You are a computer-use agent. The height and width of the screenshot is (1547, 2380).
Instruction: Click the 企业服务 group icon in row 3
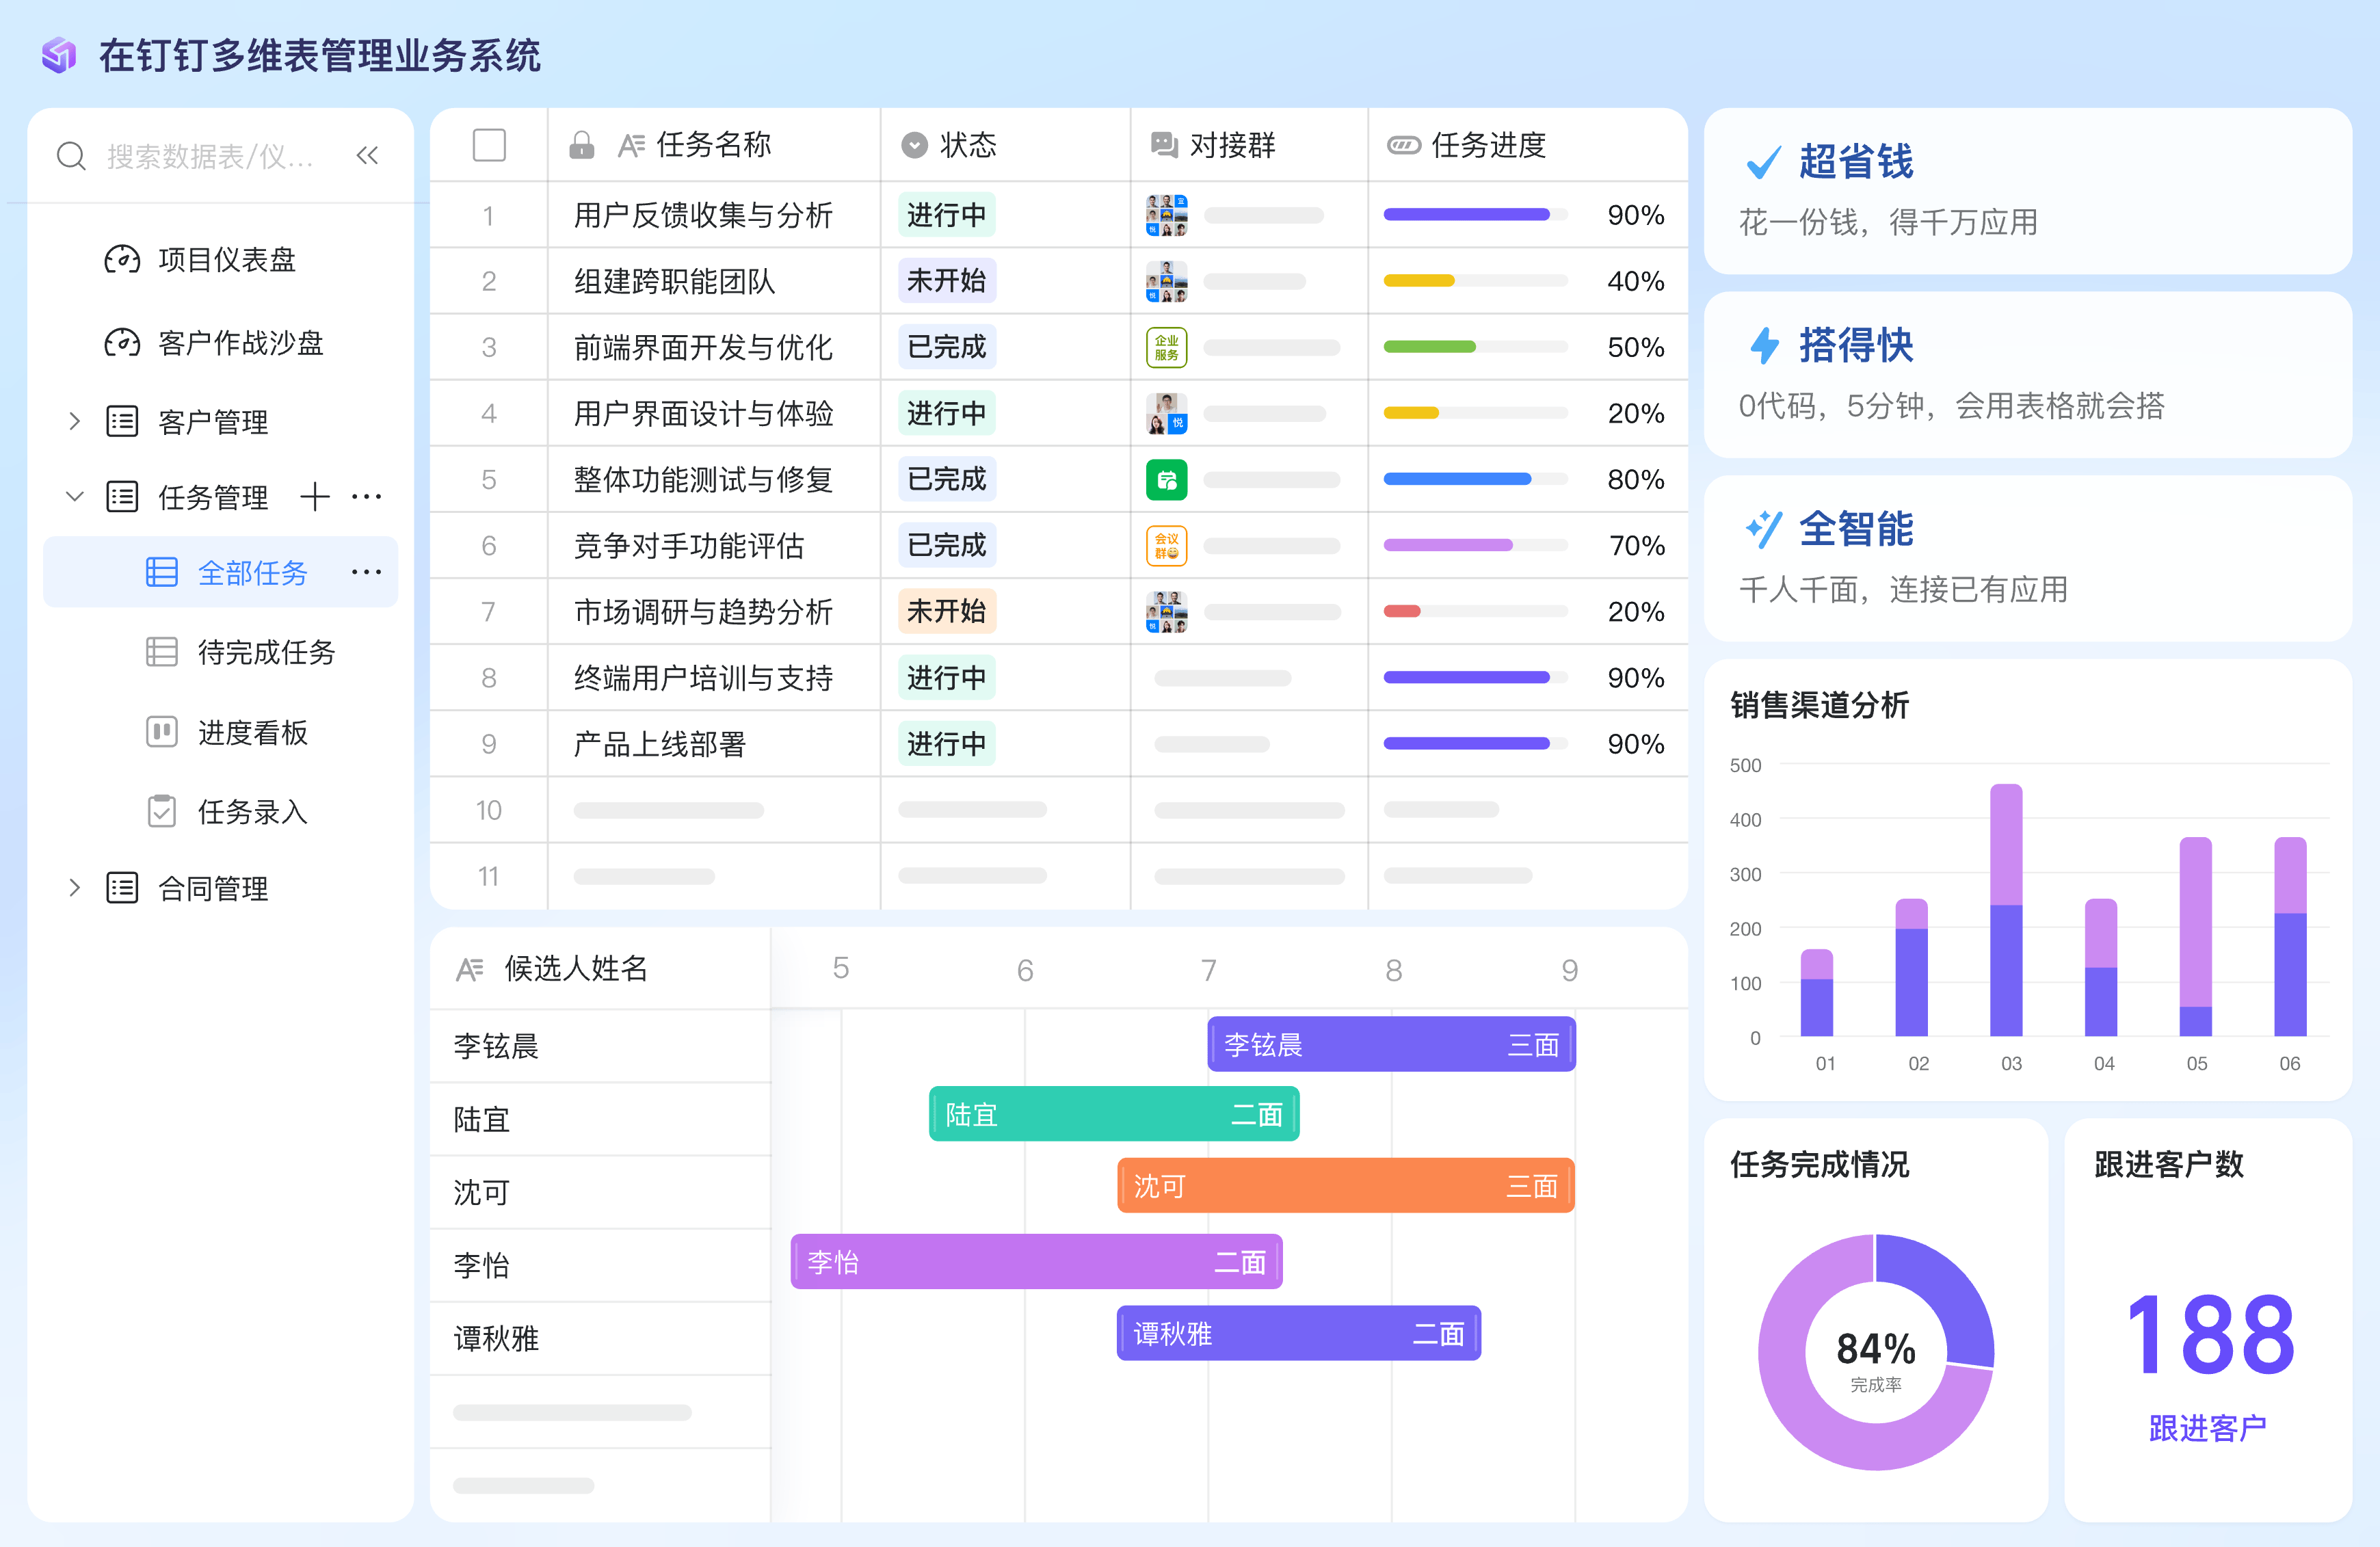coord(1166,347)
